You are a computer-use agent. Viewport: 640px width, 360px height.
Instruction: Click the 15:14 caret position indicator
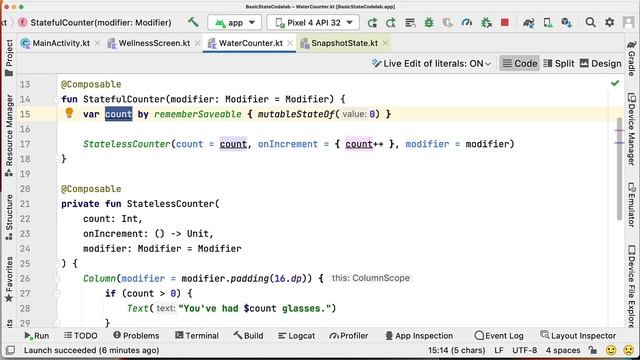click(x=456, y=350)
